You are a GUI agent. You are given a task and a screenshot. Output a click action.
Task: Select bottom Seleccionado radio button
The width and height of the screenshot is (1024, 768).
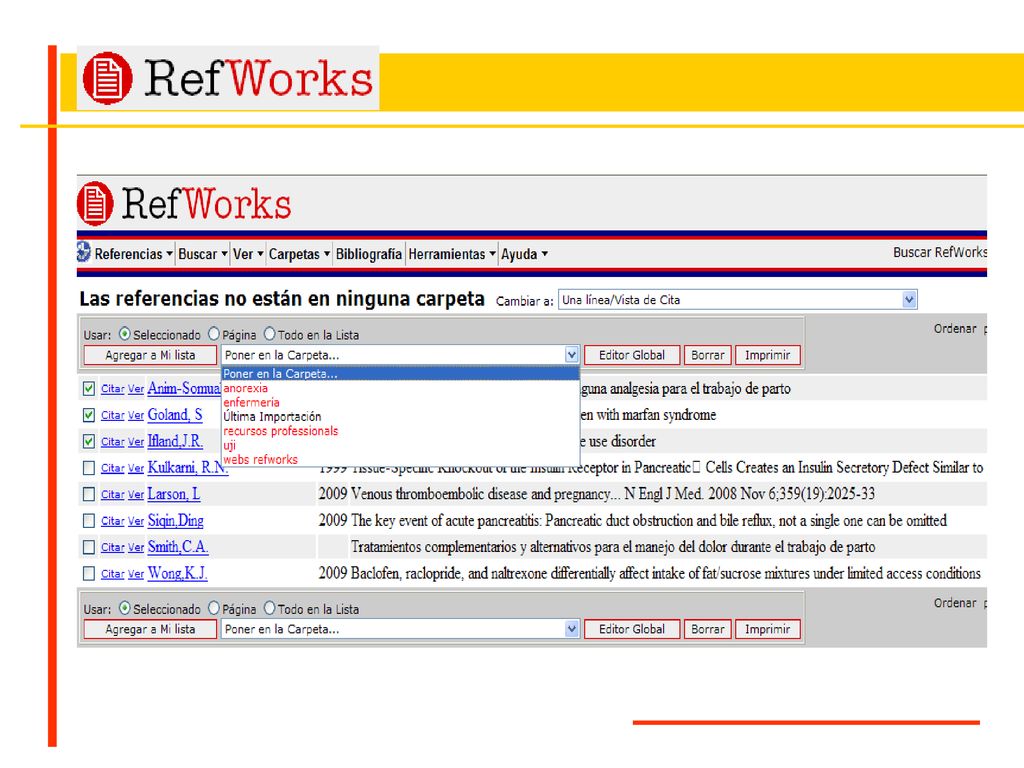(x=125, y=608)
